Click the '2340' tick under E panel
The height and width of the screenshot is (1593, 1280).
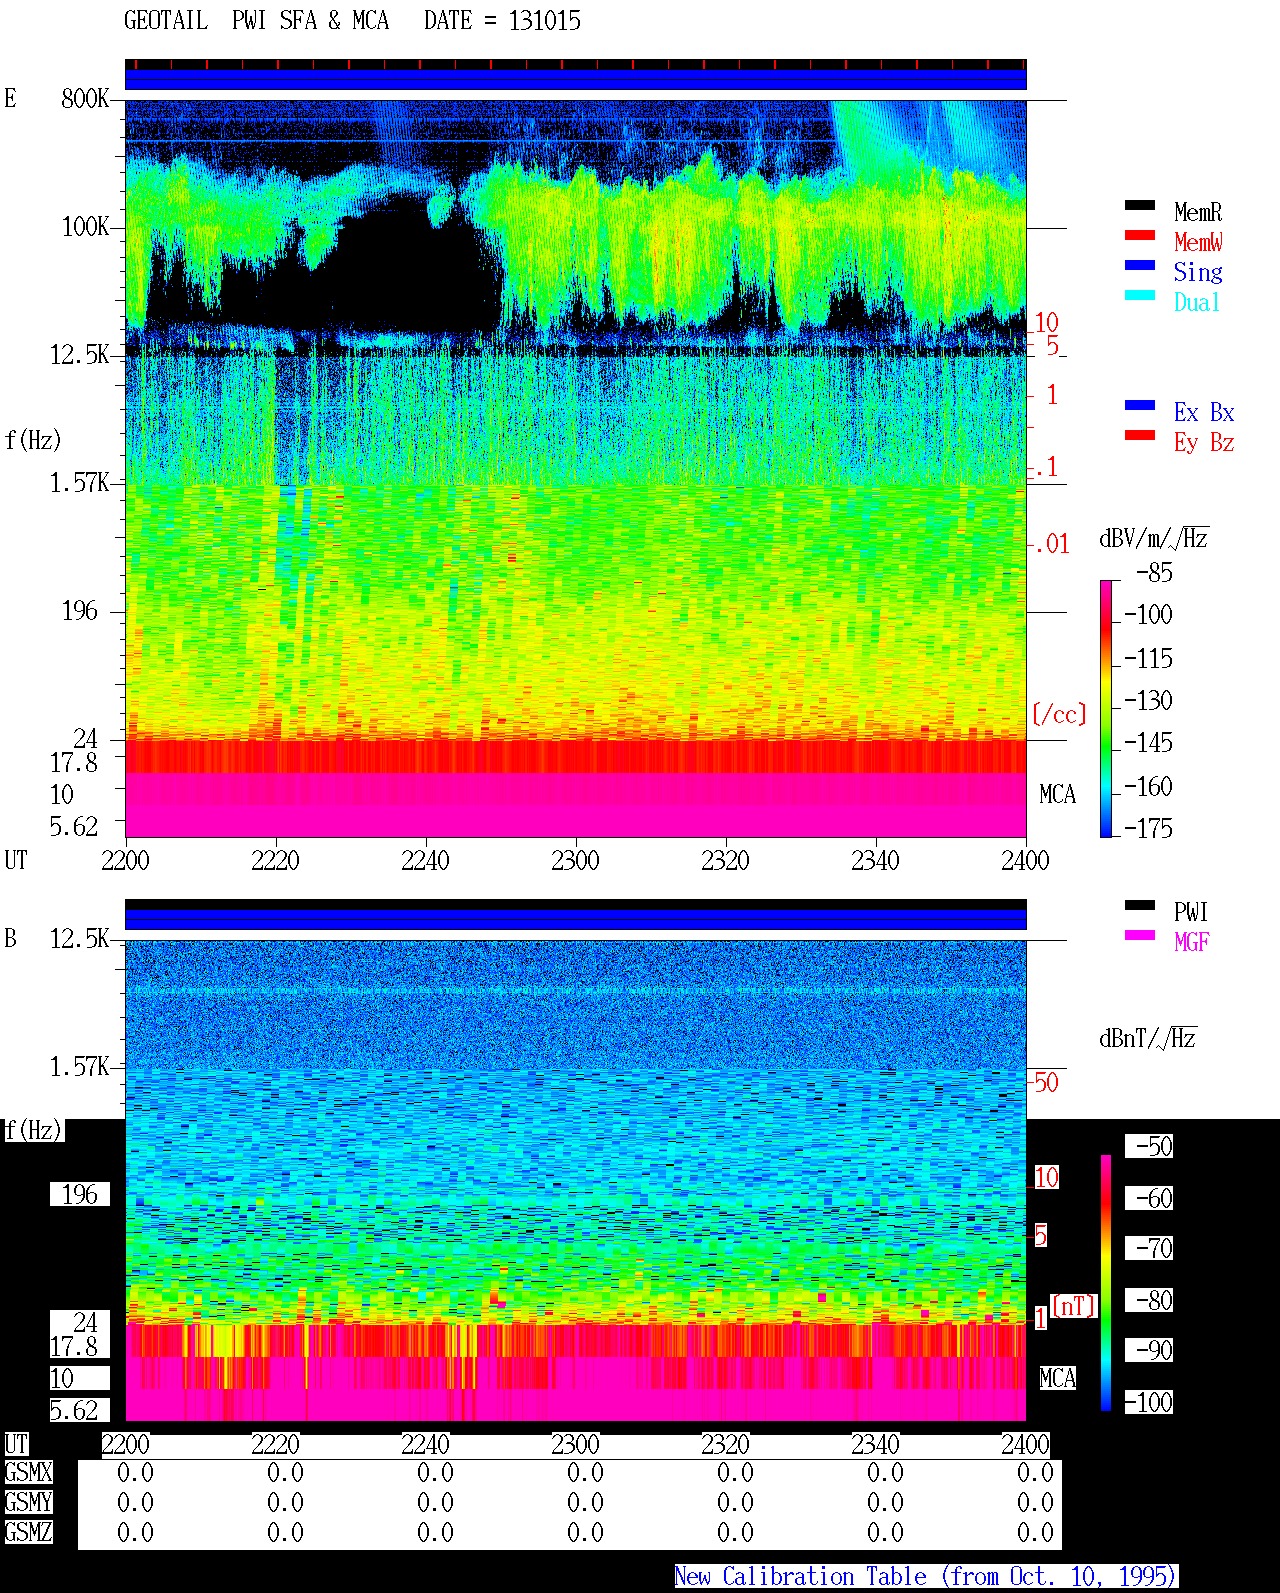[875, 860]
